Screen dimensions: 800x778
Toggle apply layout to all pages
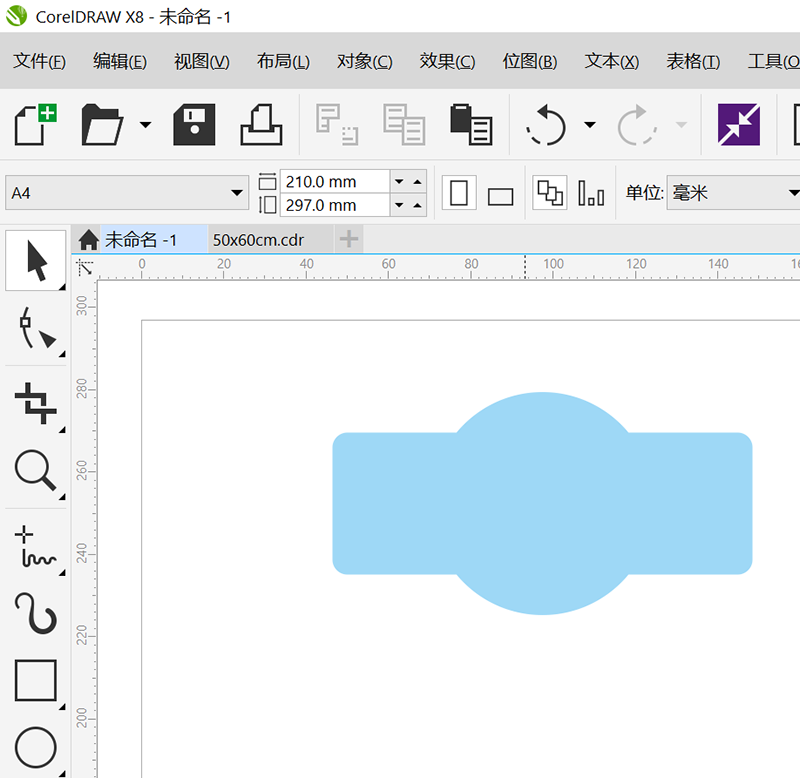[x=549, y=193]
